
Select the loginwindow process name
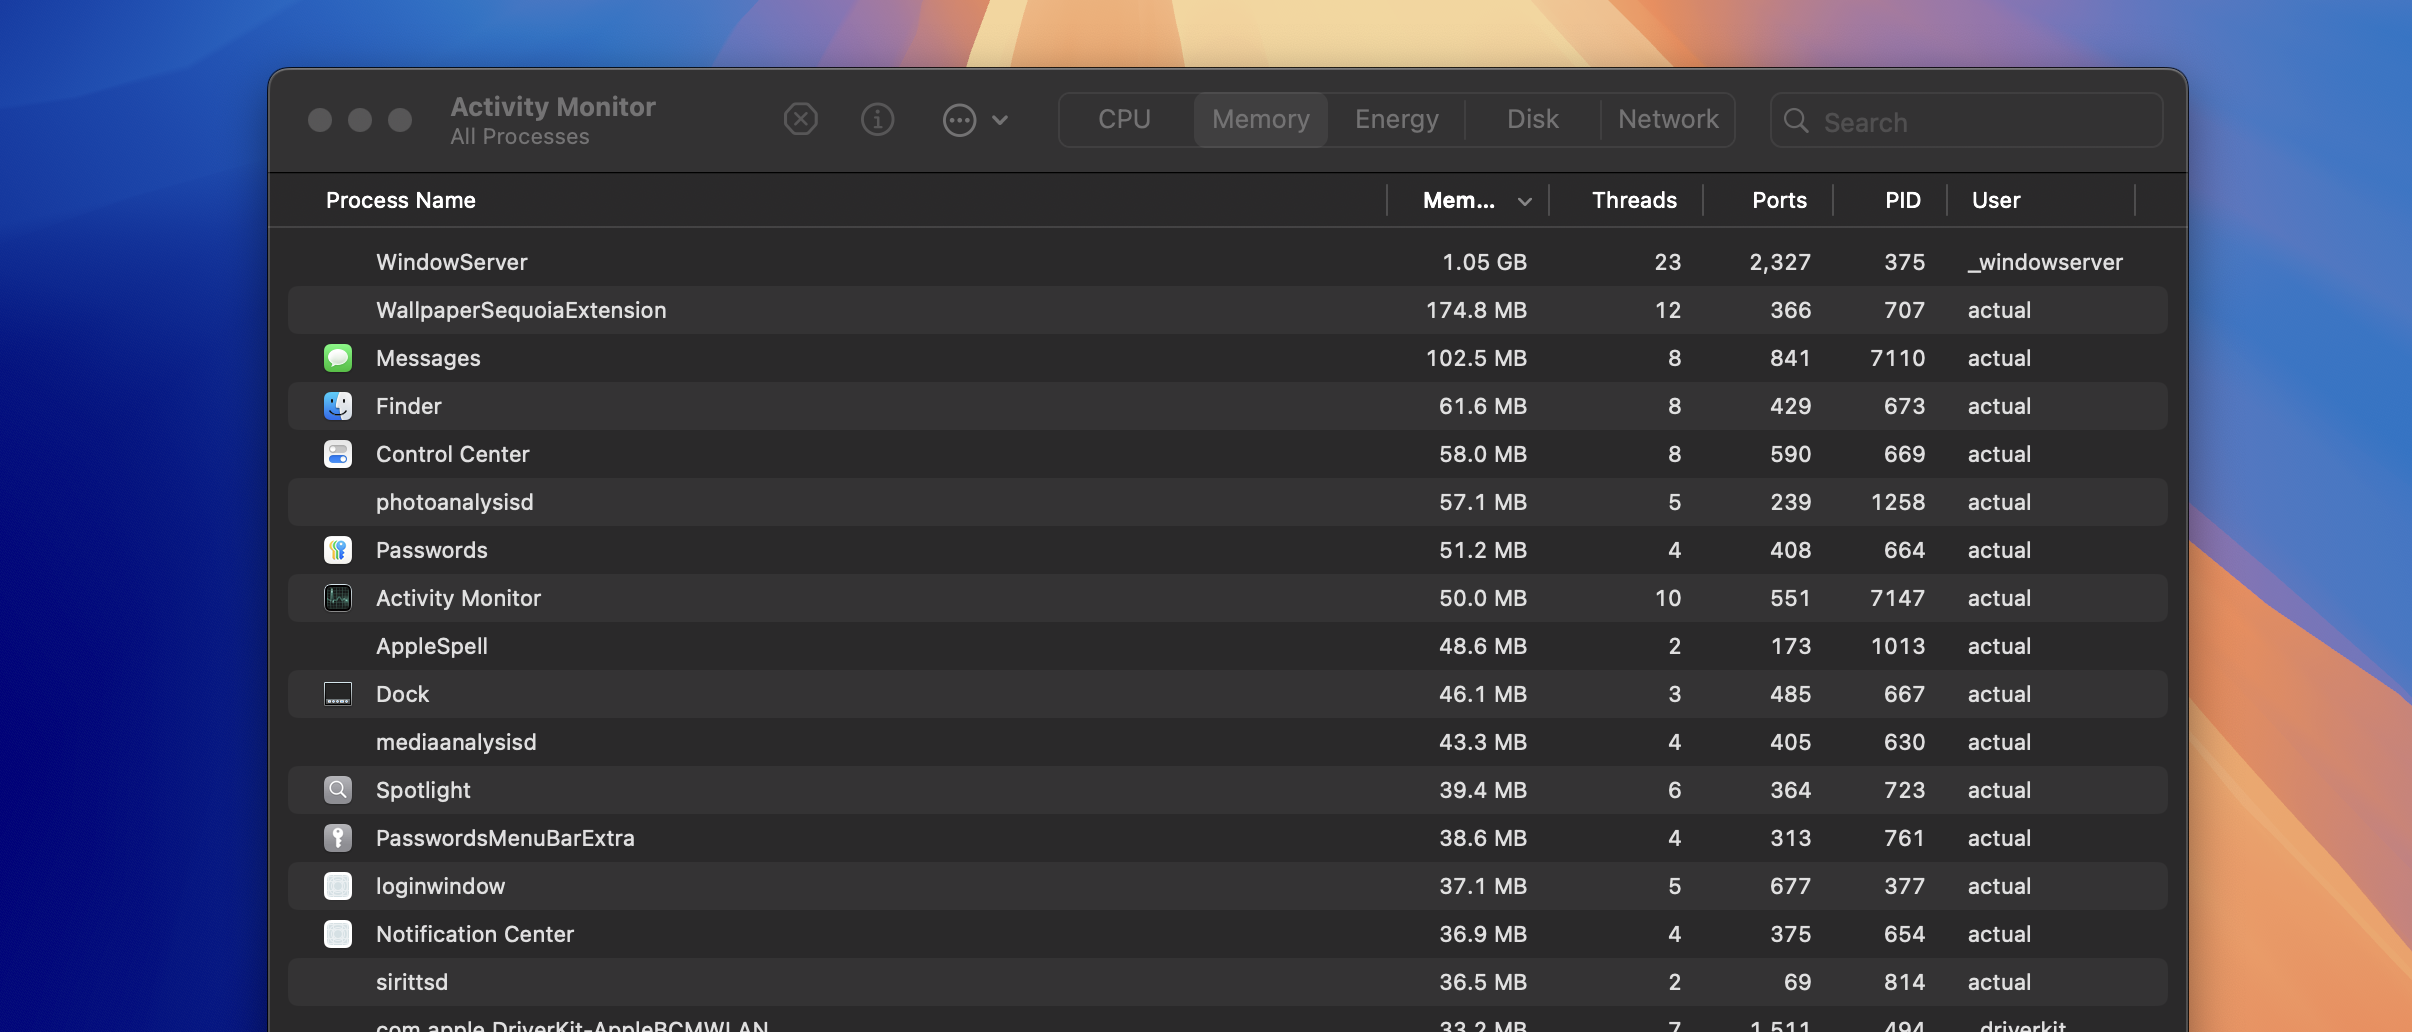(441, 886)
